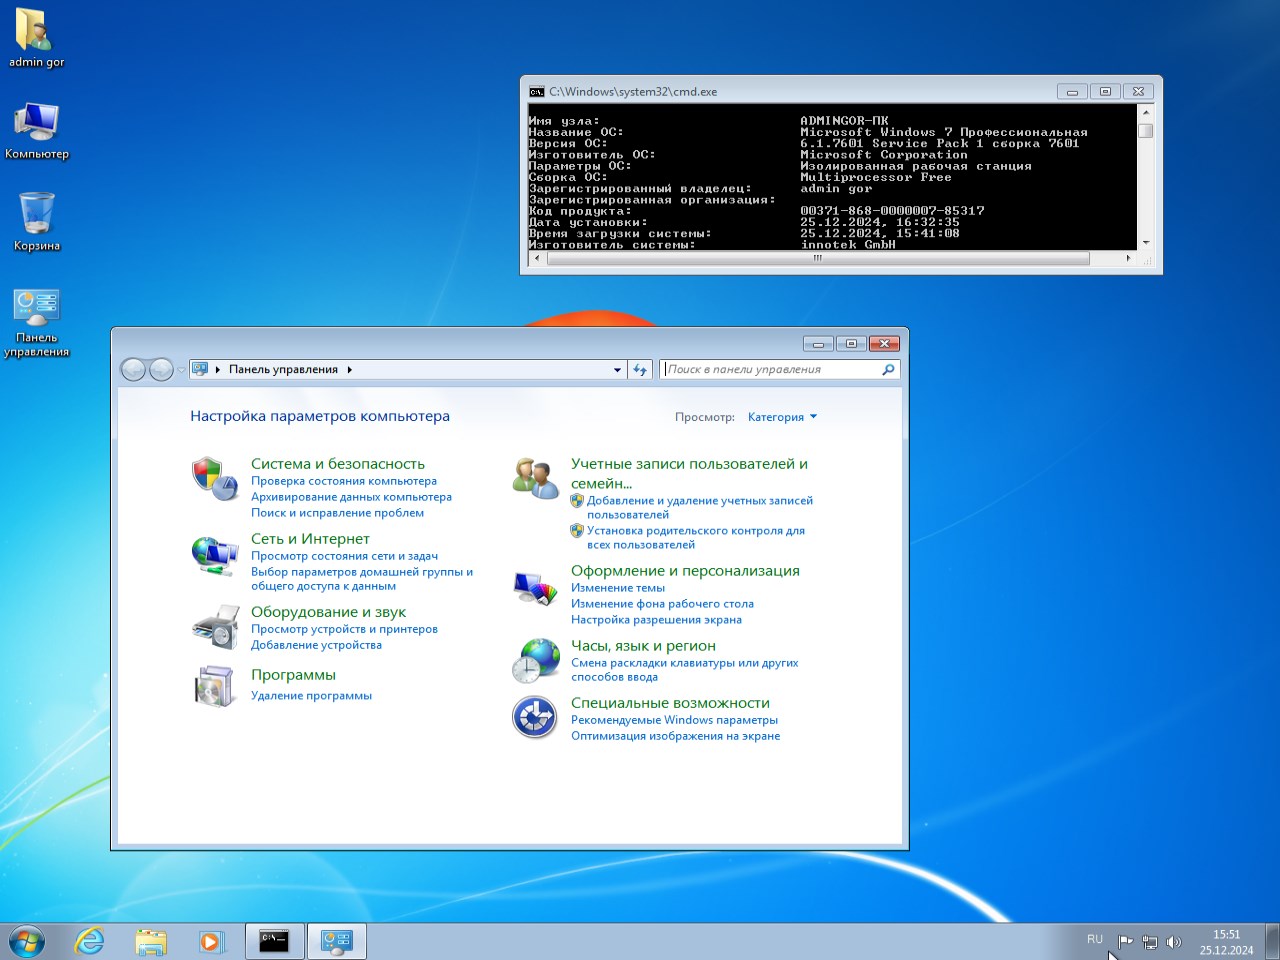Expand the address bar history dropdown

click(617, 370)
